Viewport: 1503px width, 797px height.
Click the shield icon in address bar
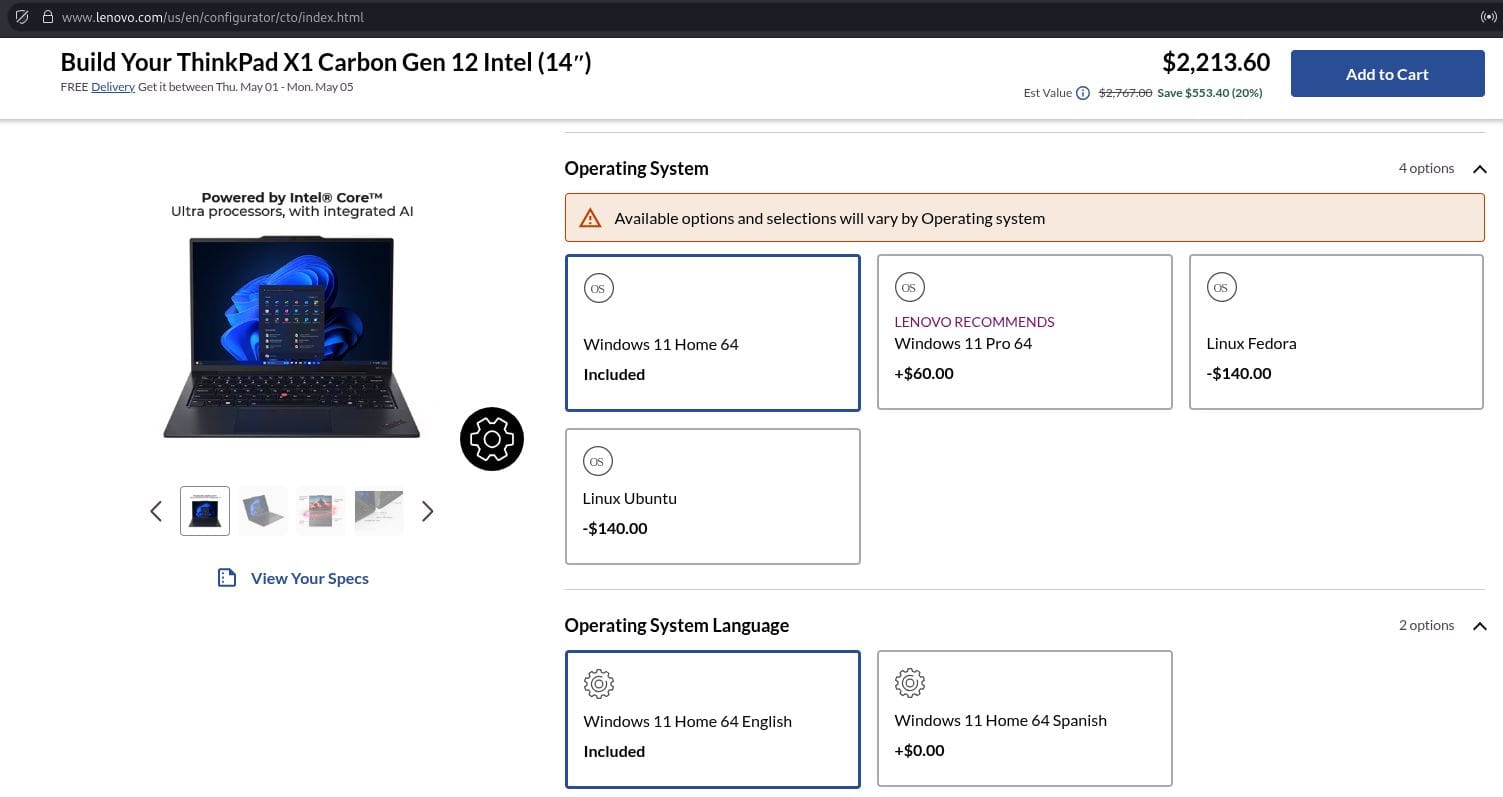point(22,17)
